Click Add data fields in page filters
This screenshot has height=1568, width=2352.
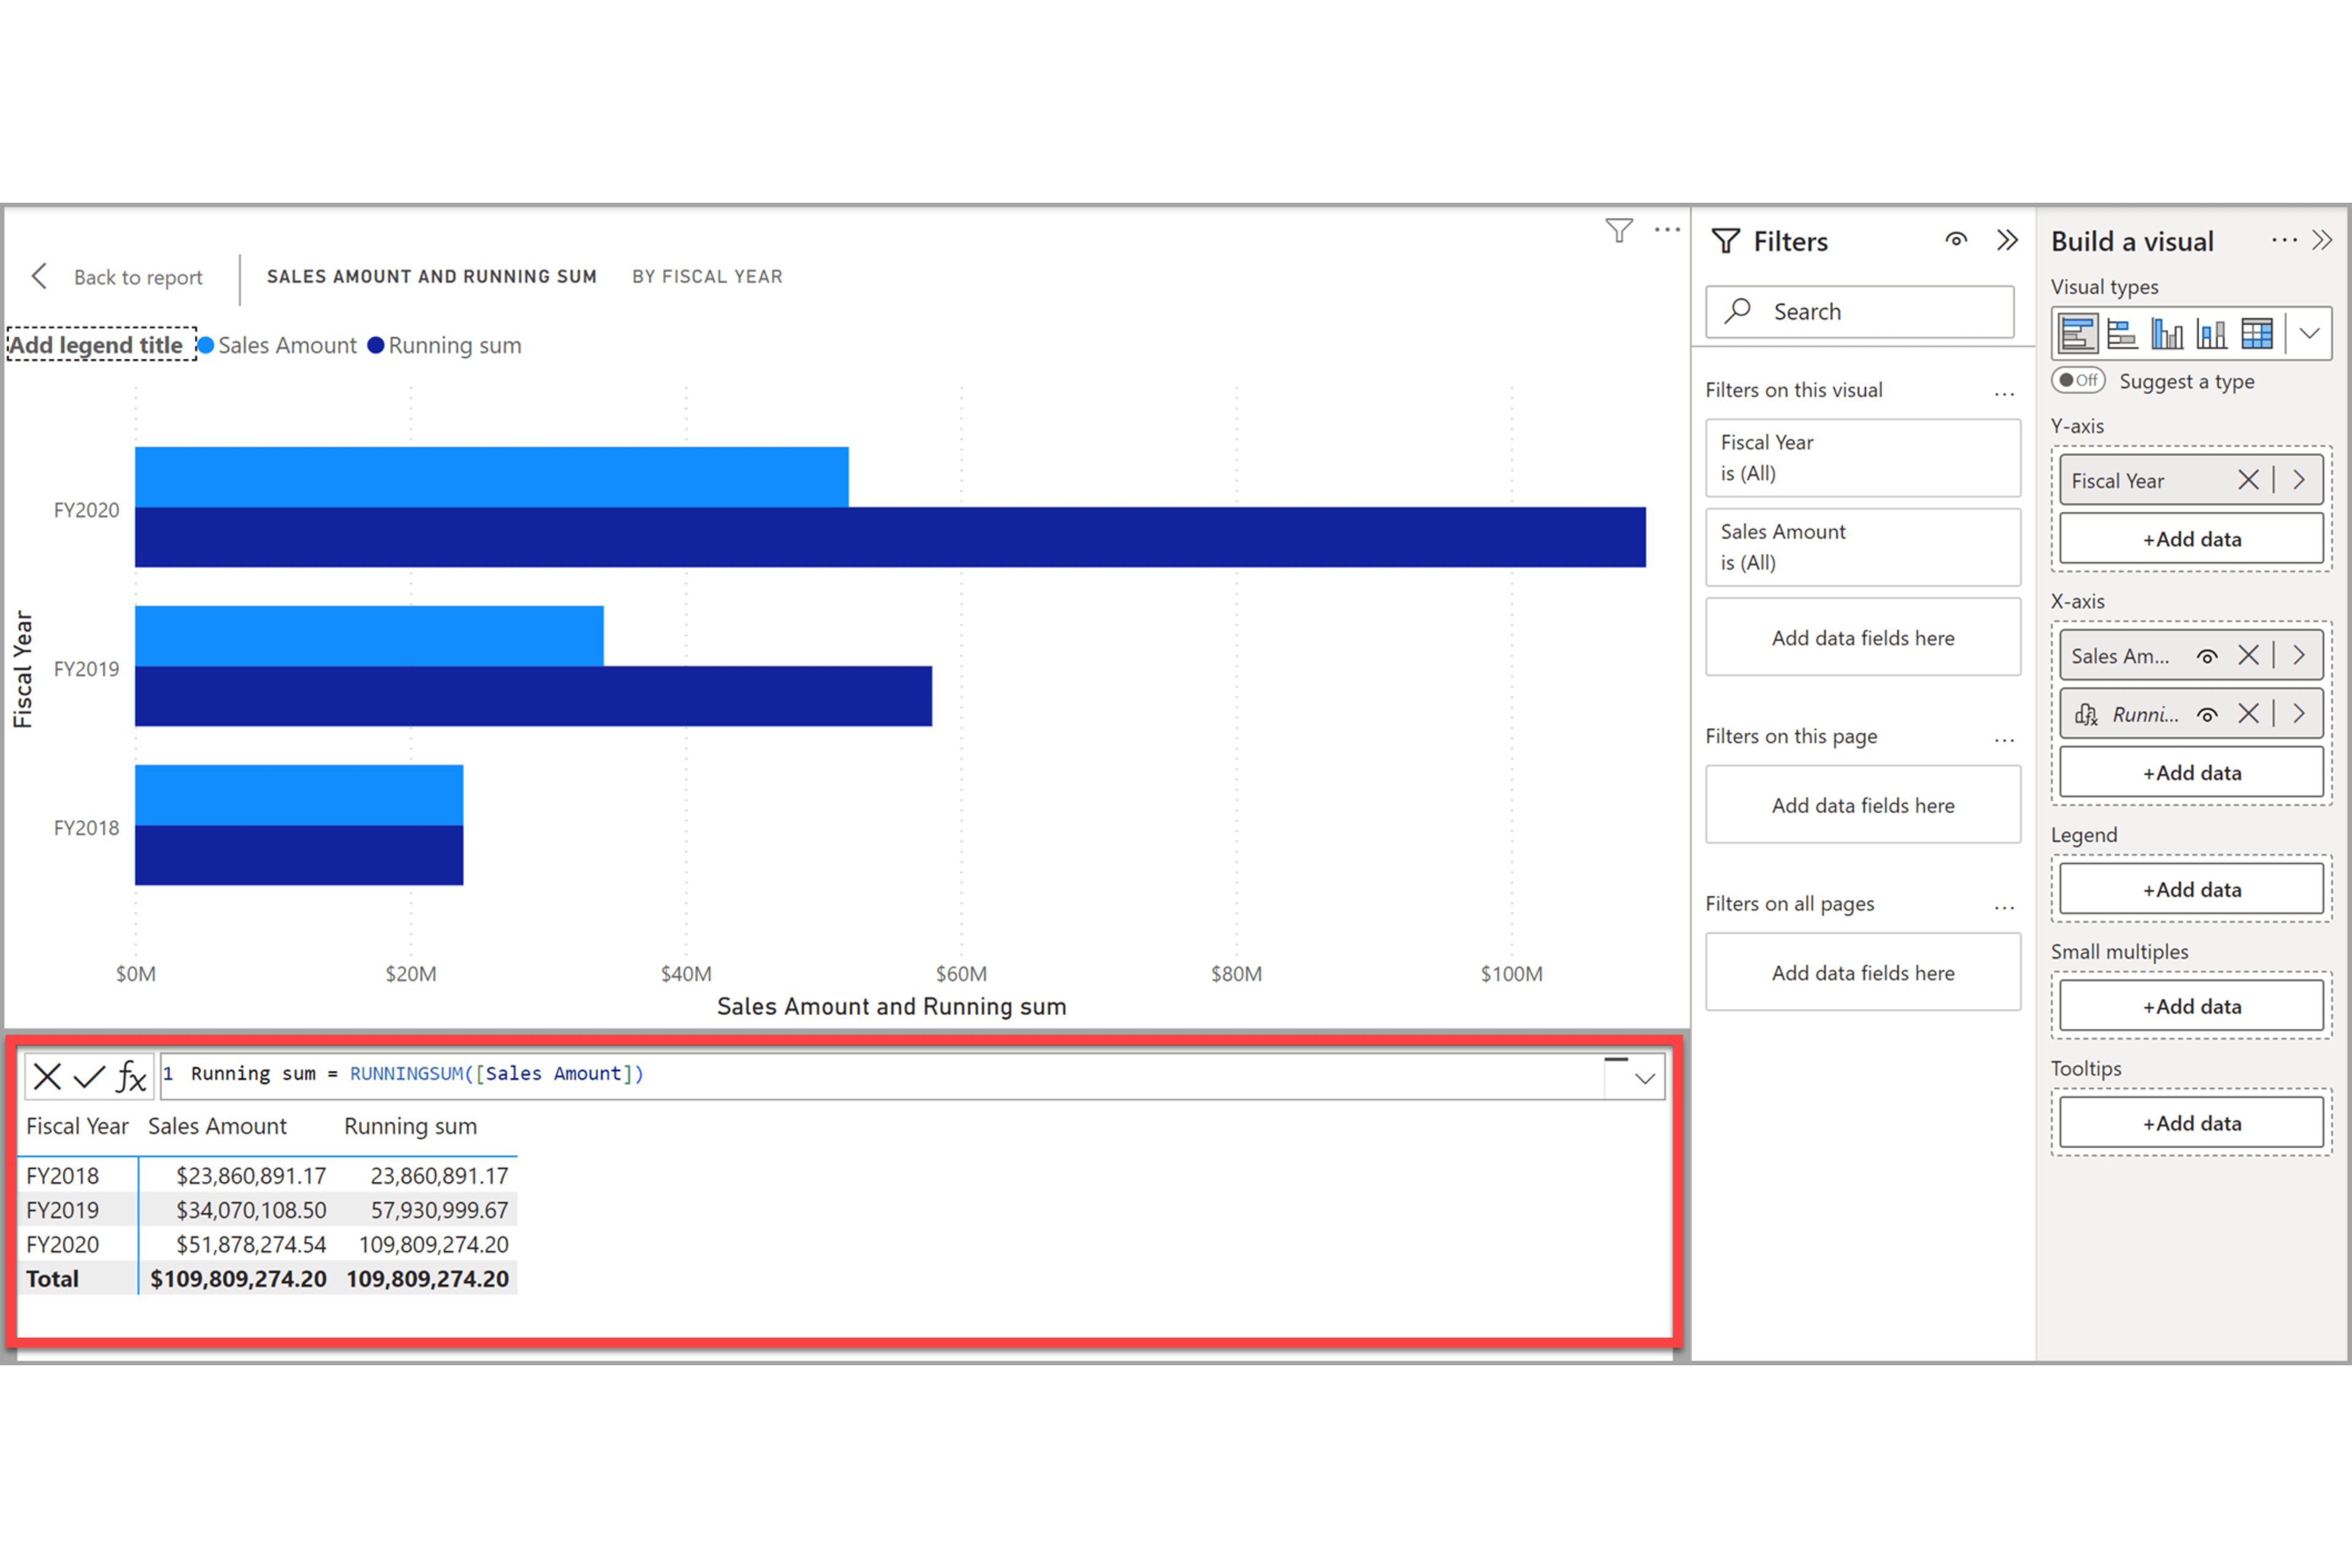pos(1863,805)
